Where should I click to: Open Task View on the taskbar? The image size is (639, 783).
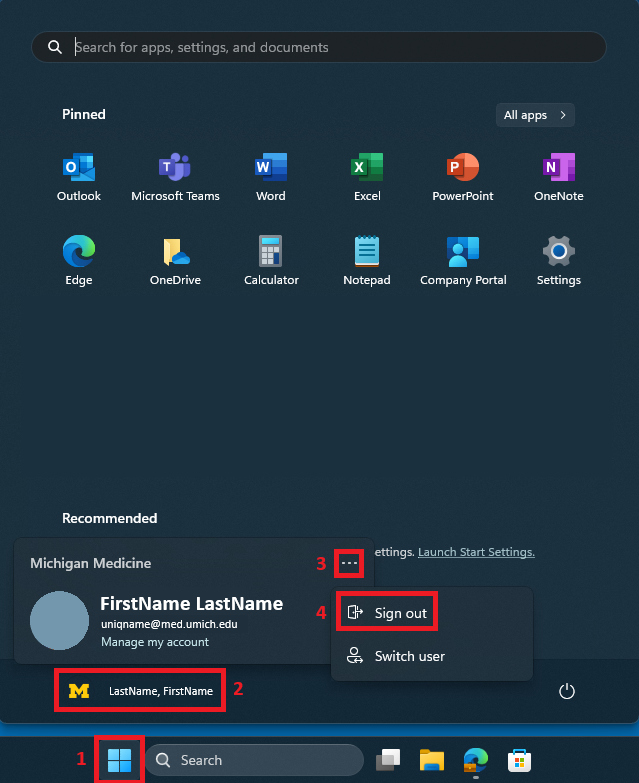(388, 760)
